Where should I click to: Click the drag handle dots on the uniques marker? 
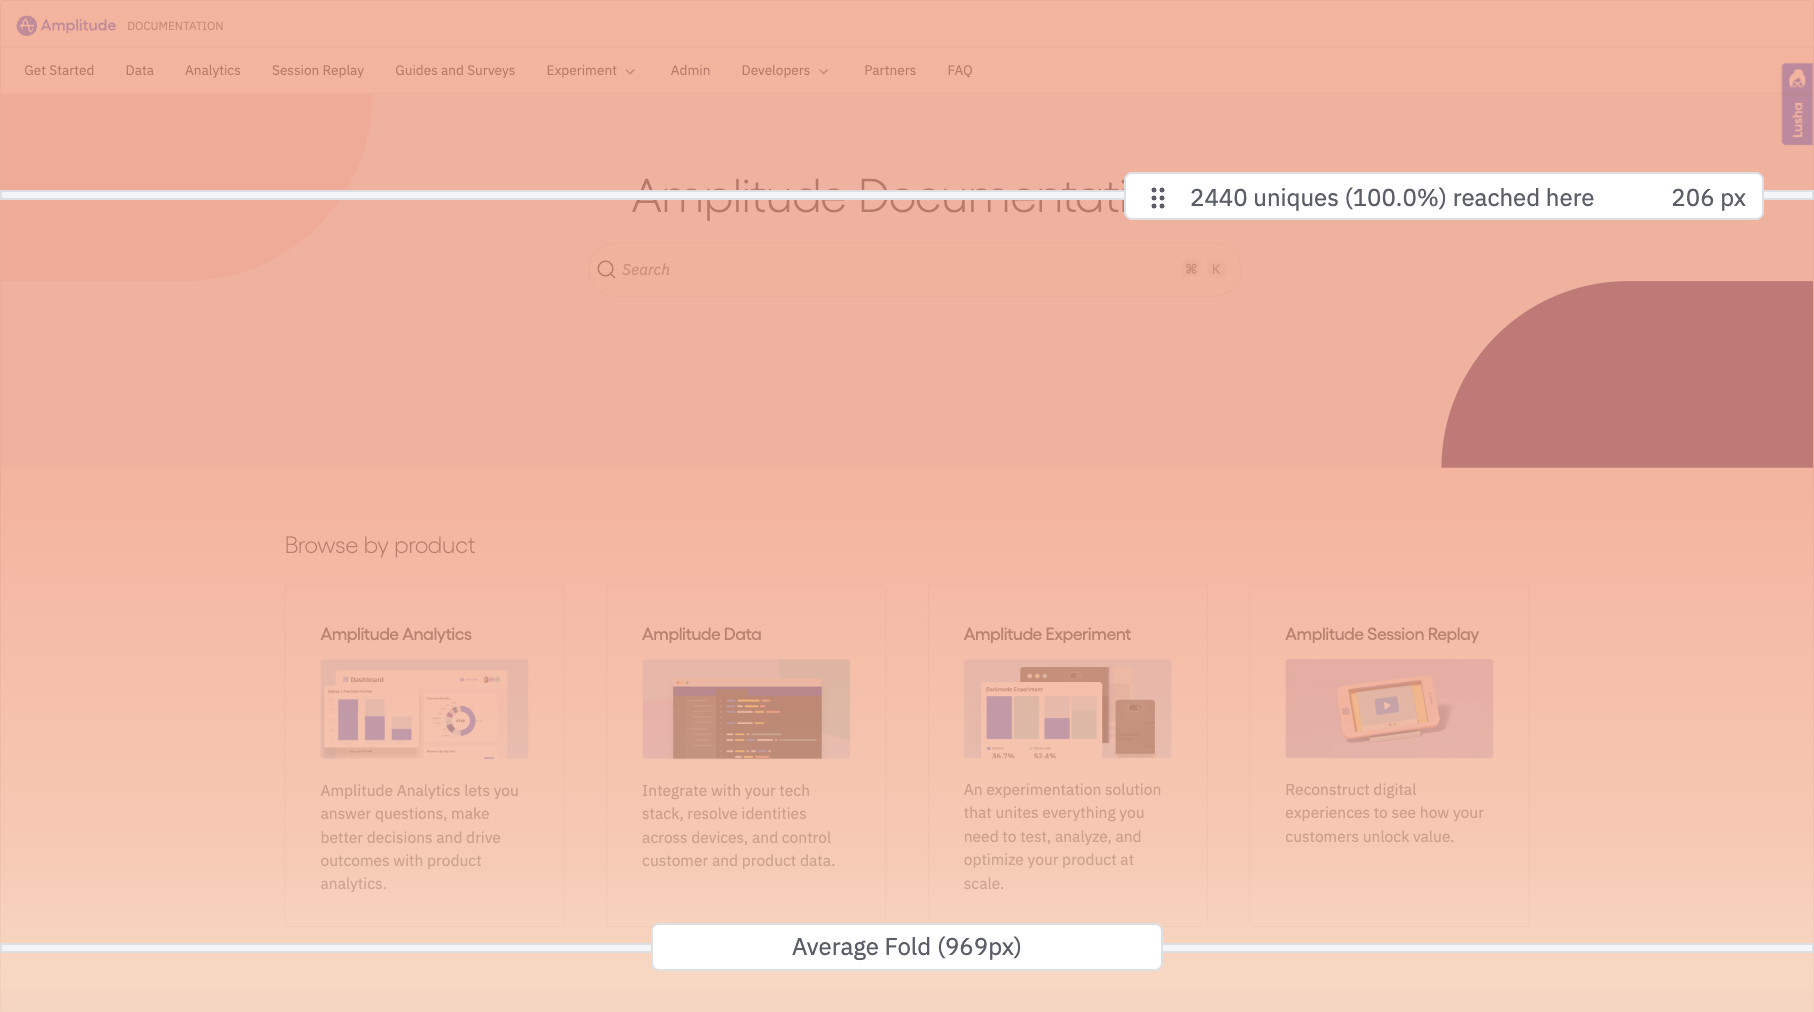(1159, 198)
